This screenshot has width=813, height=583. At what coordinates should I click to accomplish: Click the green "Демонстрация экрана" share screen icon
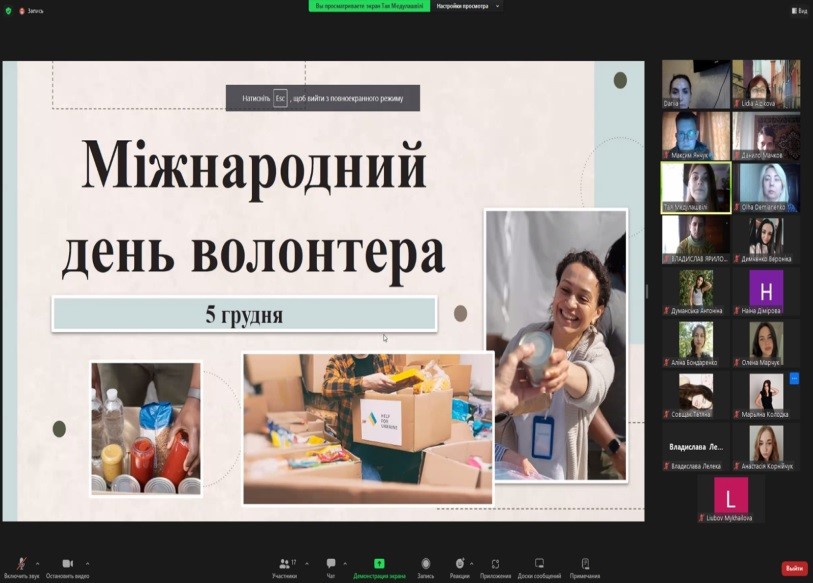click(379, 564)
